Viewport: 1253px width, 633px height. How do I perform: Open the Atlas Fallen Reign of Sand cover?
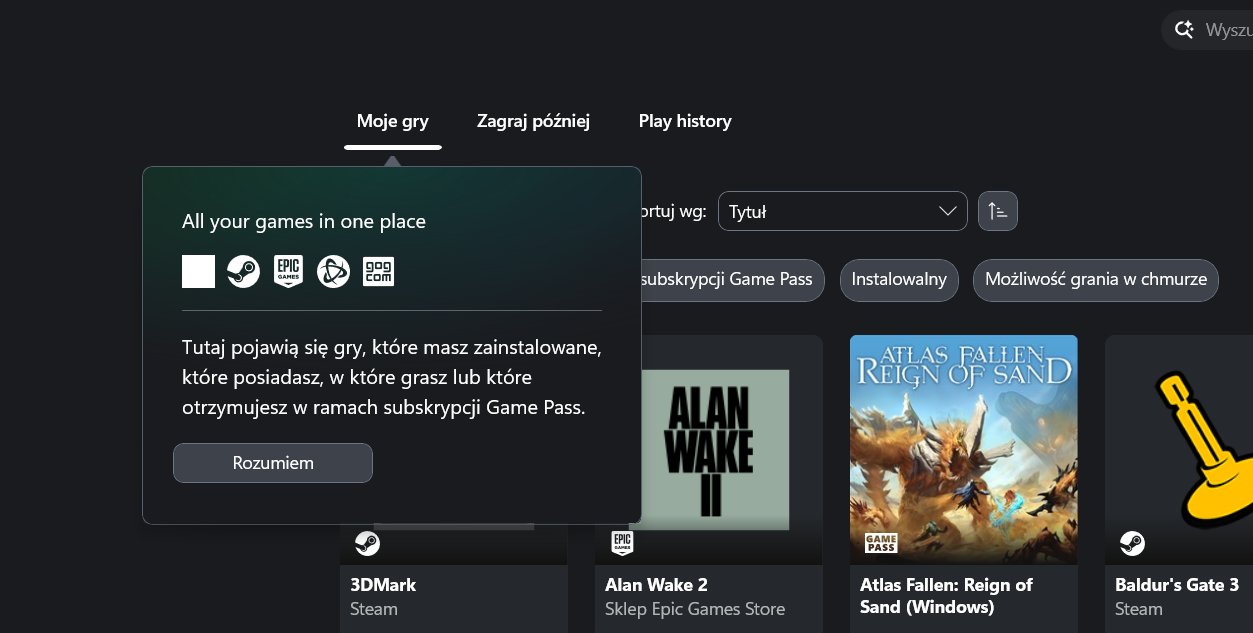point(964,450)
